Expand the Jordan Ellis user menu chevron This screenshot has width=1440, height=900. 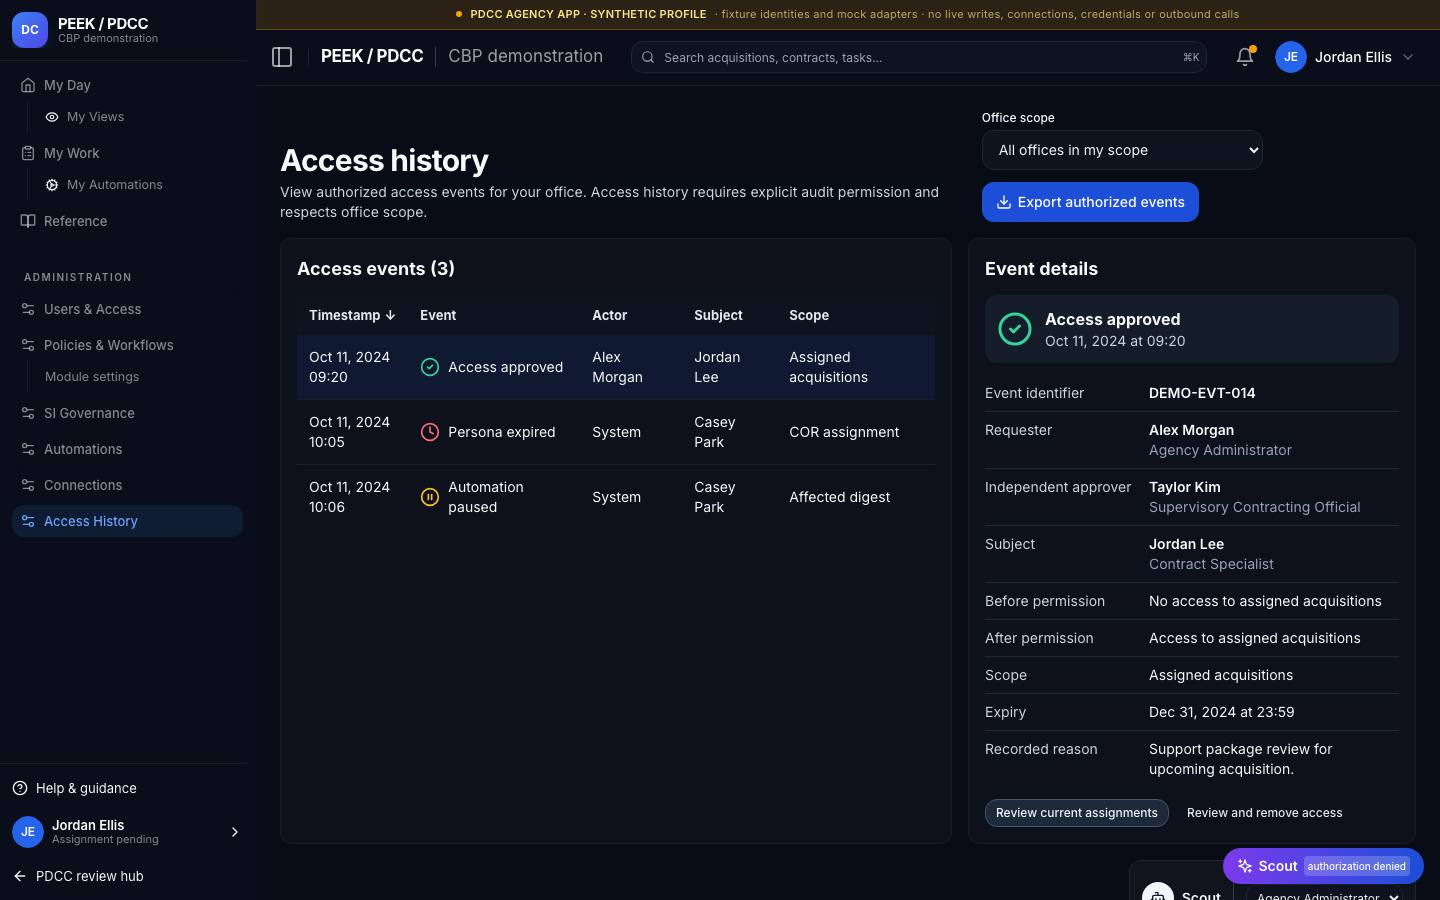[1408, 57]
